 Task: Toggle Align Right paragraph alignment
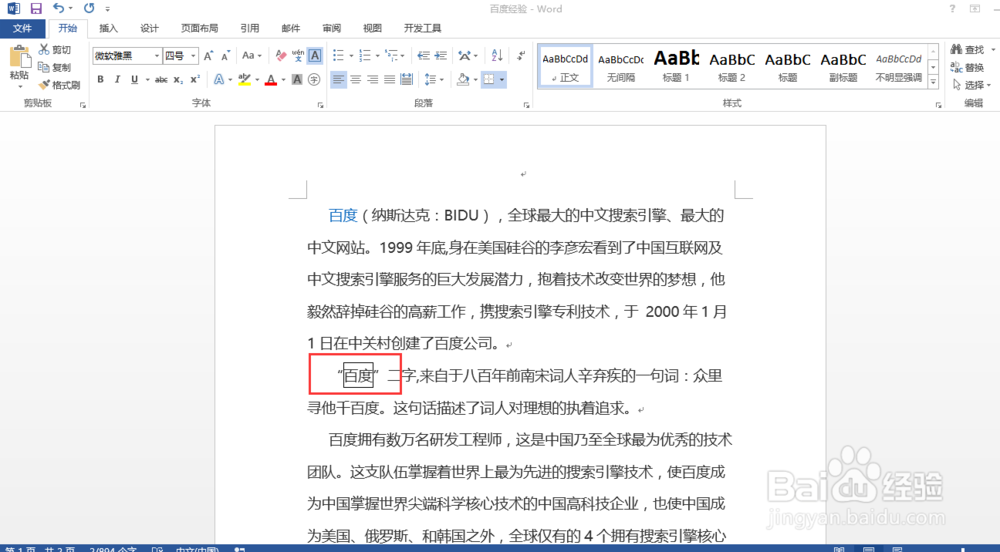[372, 80]
